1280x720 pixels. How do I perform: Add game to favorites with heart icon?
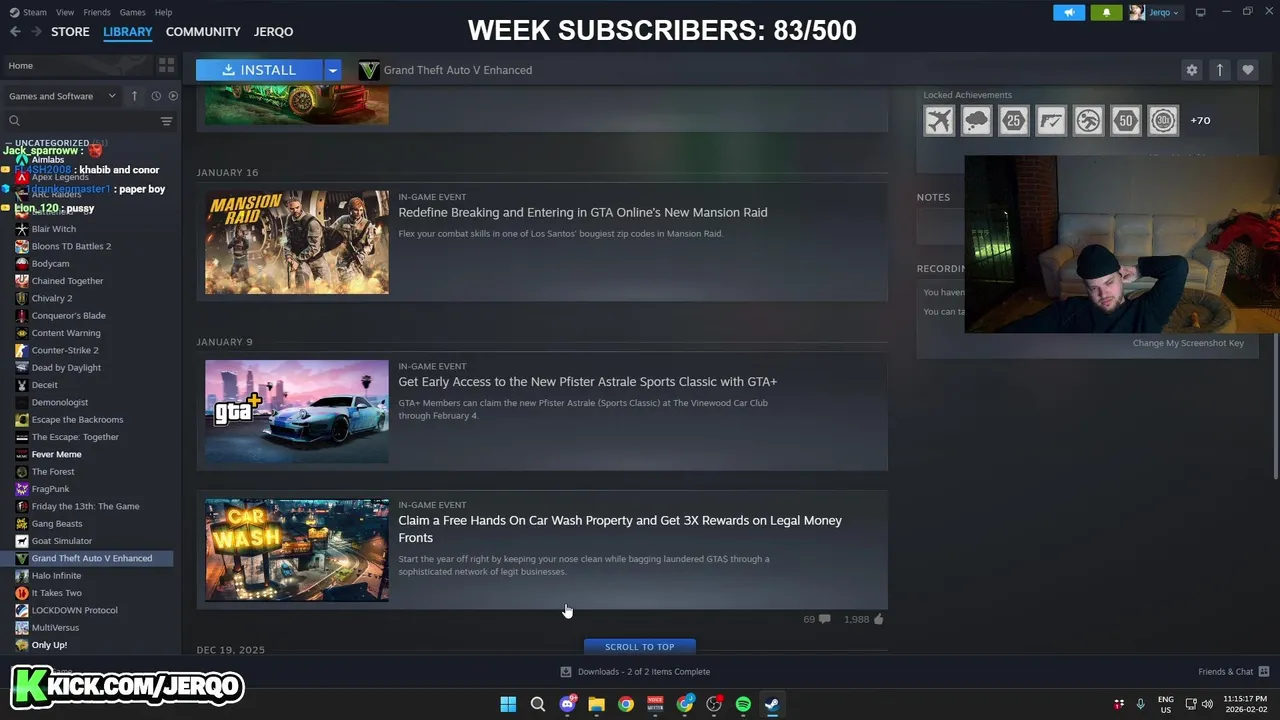pos(1247,70)
